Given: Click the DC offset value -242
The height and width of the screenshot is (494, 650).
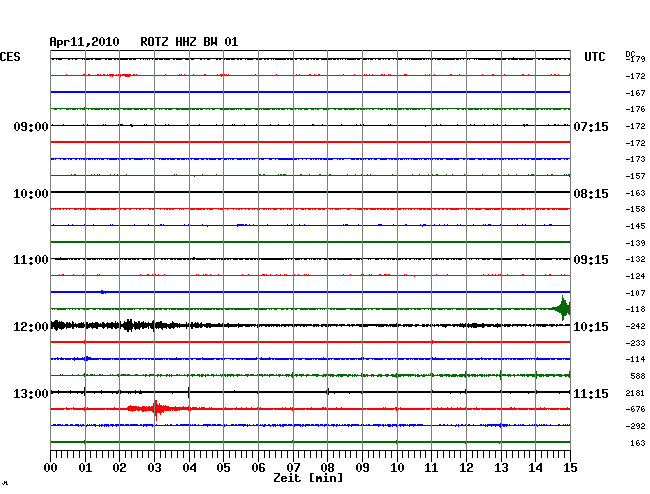Looking at the screenshot, I should click(635, 327).
